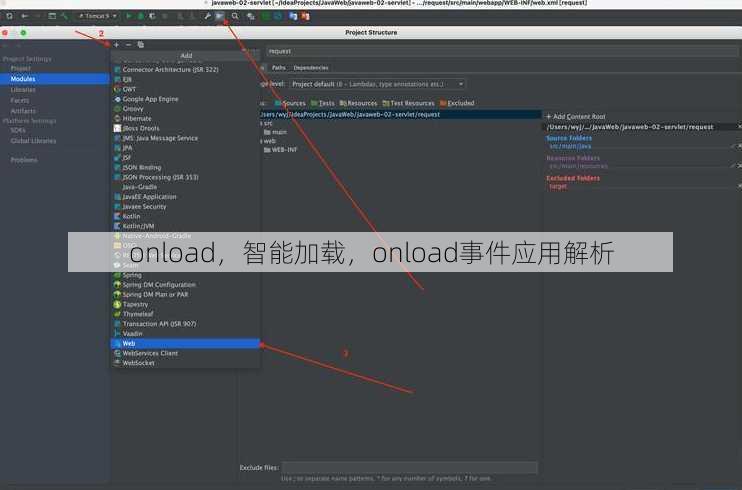Click the Back arrow in the main toolbar
Viewport: 742px width, 490px height.
point(25,16)
